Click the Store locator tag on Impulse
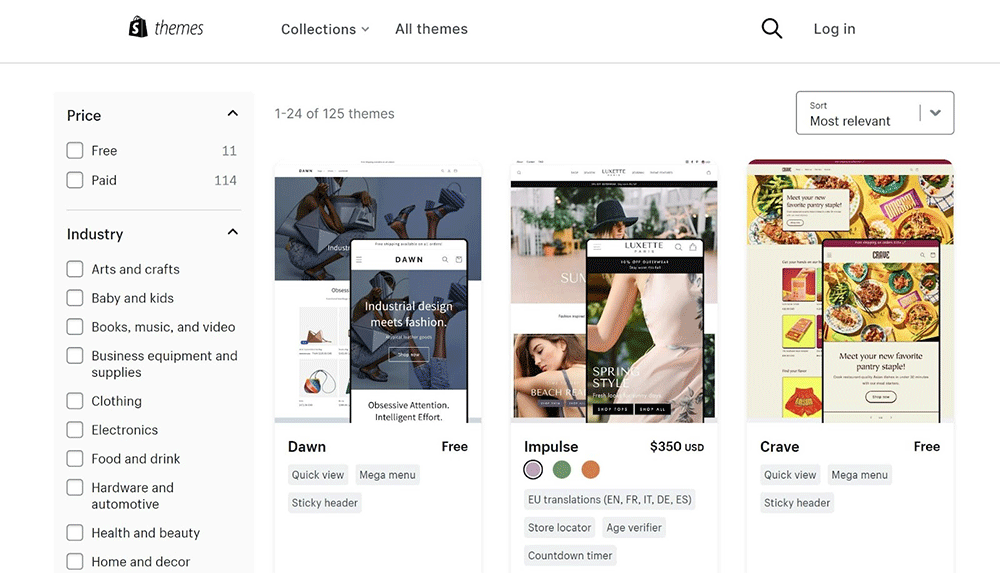1000x573 pixels. pos(560,528)
